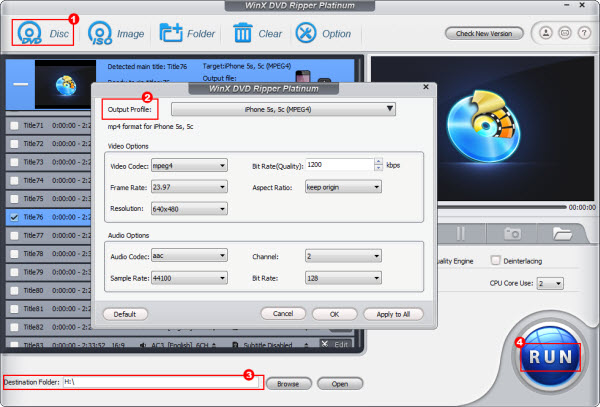Tick the Title74 checkbox
Viewport: 600px width, 407px height.
click(x=14, y=181)
